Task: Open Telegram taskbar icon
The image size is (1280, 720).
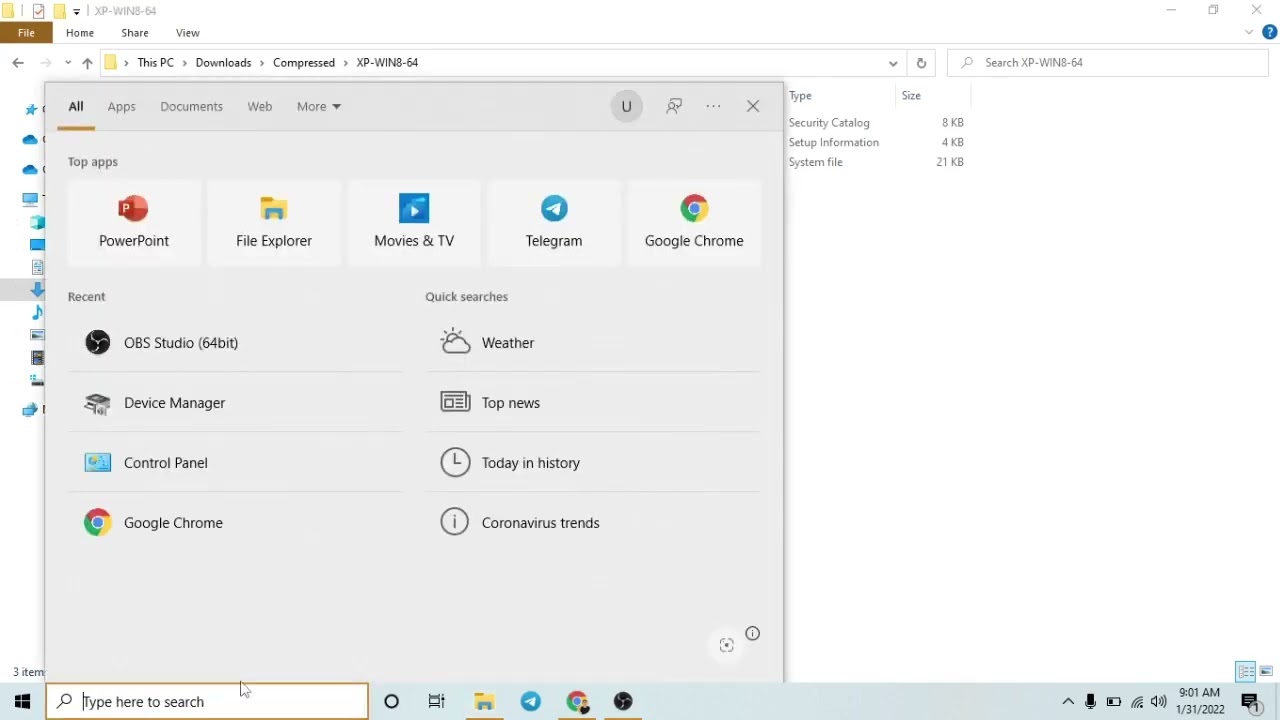Action: point(531,701)
